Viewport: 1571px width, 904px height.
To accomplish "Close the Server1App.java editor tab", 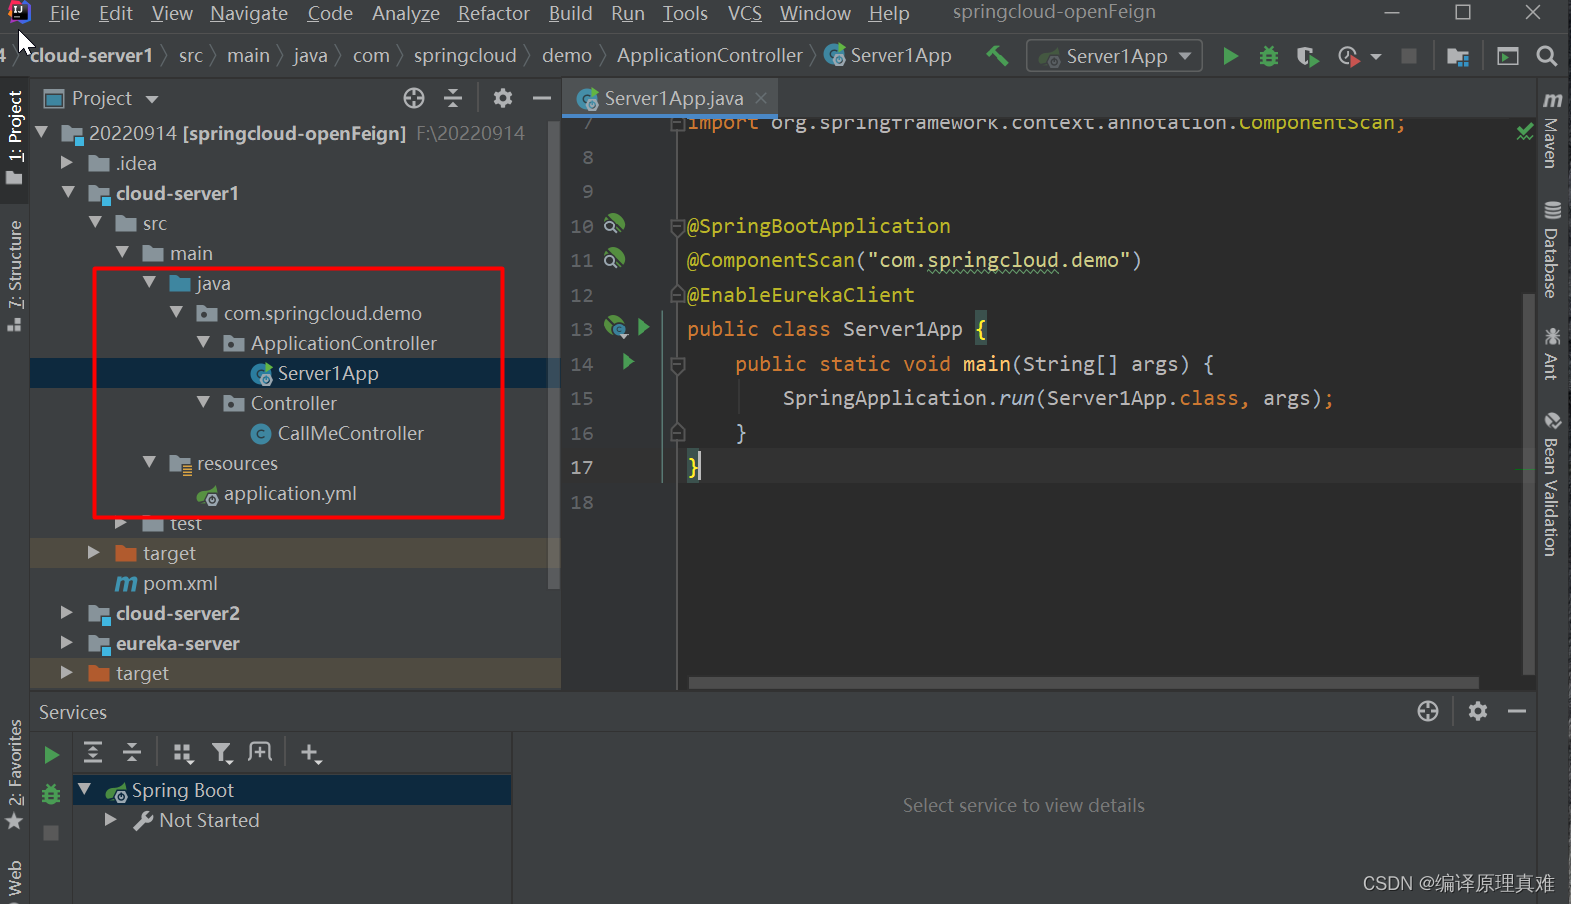I will click(x=761, y=98).
